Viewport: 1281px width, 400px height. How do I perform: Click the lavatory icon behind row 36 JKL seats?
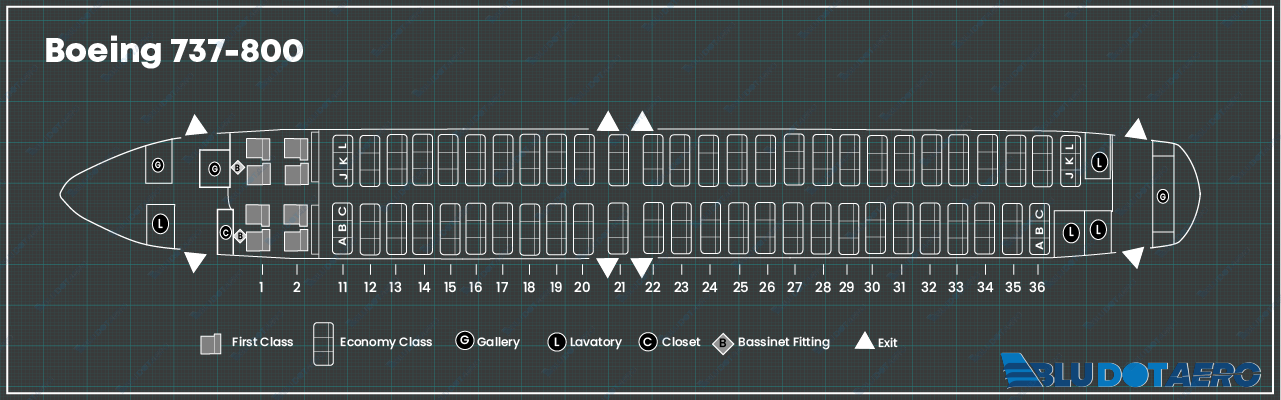click(1099, 161)
